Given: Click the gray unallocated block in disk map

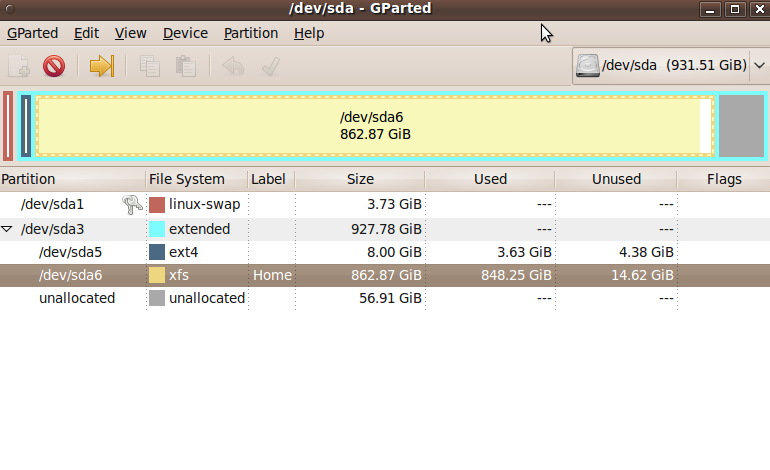Looking at the screenshot, I should point(741,126).
